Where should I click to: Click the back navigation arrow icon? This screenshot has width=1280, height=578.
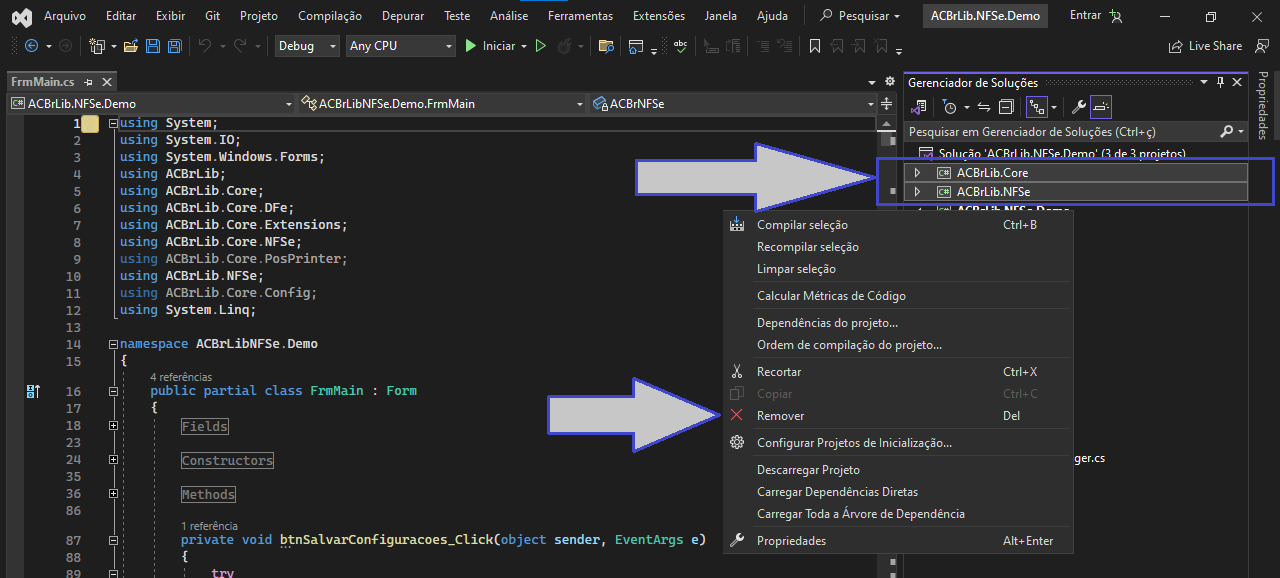click(31, 46)
